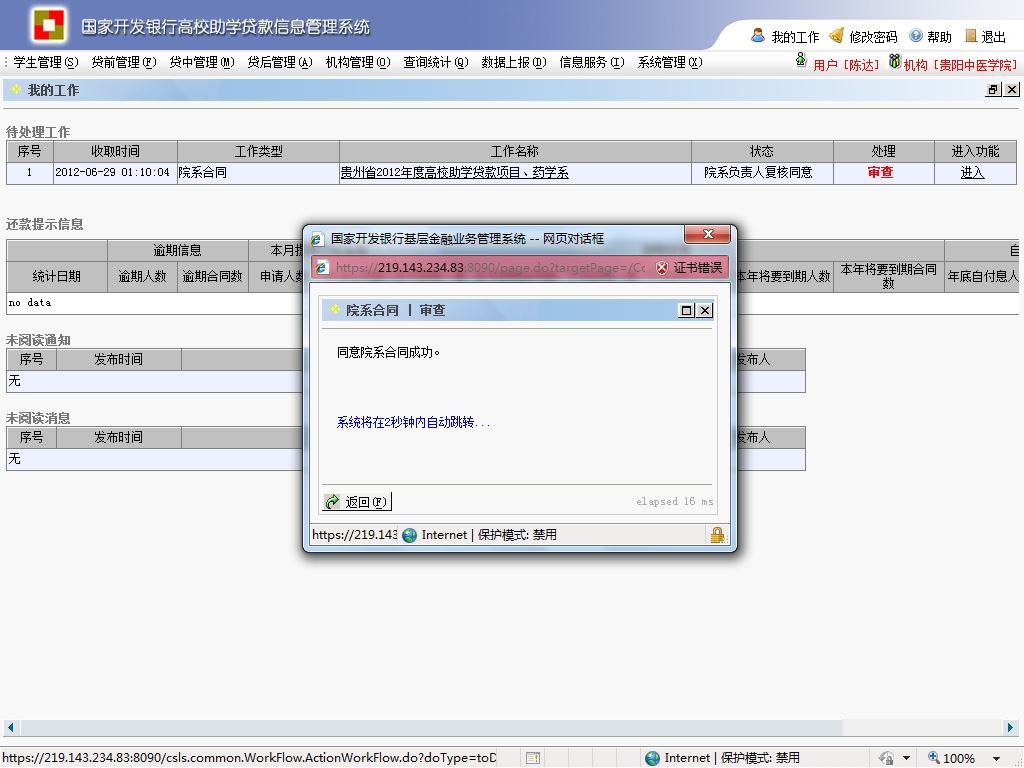Image resolution: width=1024 pixels, height=768 pixels.
Task: Close the 我的工作 panel
Action: point(1012,90)
